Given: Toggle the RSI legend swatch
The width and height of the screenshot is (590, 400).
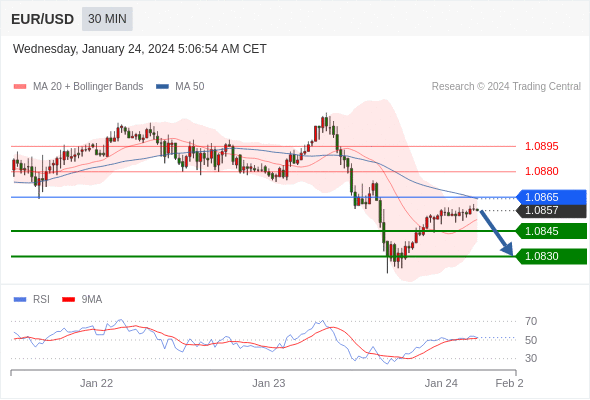Looking at the screenshot, I should (20, 300).
